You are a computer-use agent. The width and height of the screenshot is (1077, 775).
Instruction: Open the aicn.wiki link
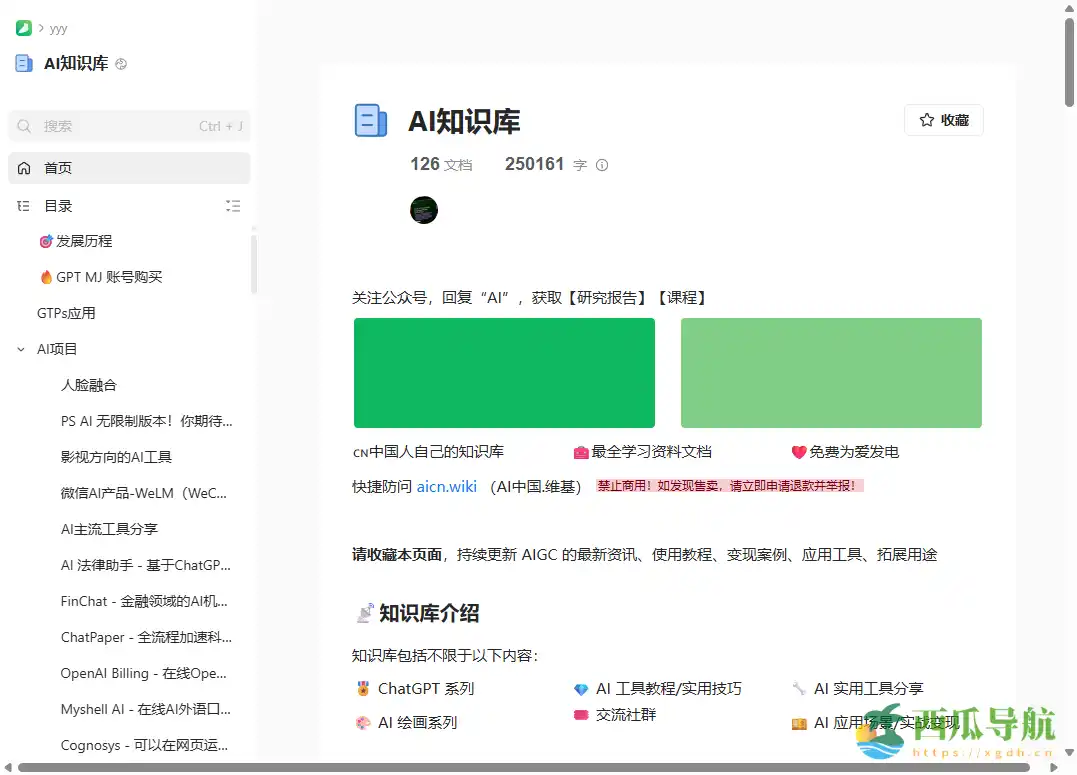(446, 487)
